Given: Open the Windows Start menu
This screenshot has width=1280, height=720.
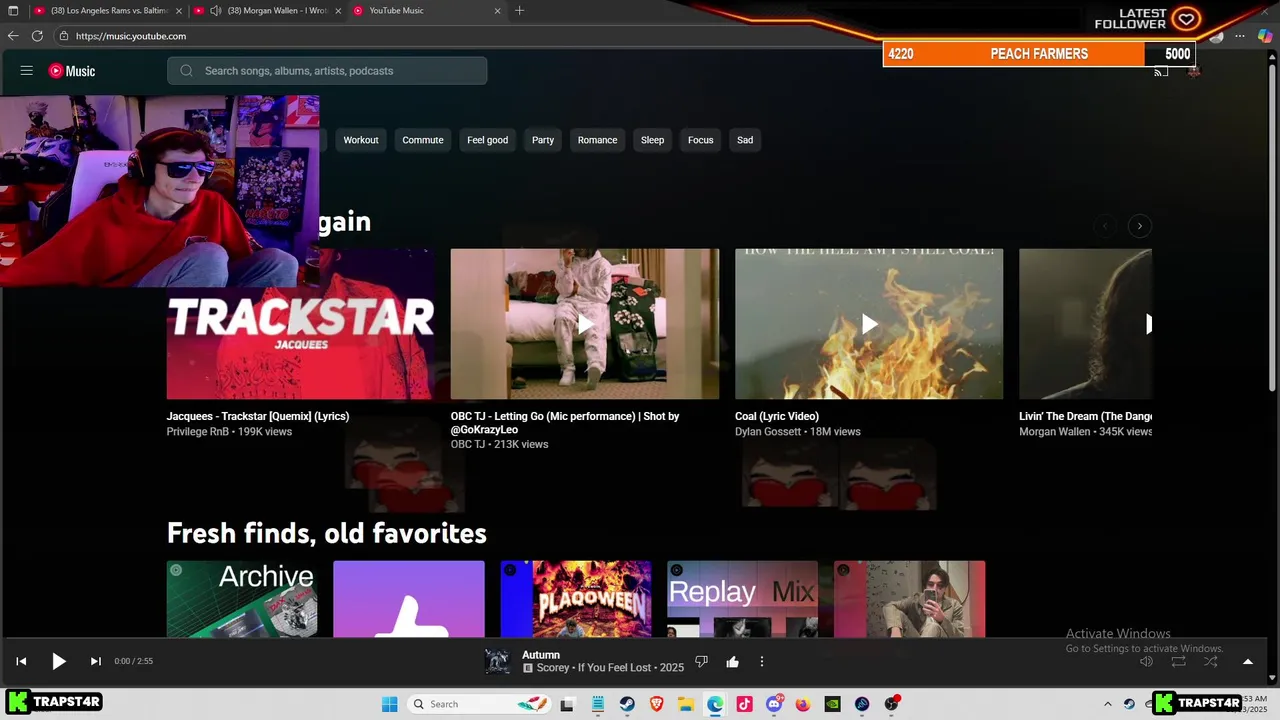Looking at the screenshot, I should point(390,704).
